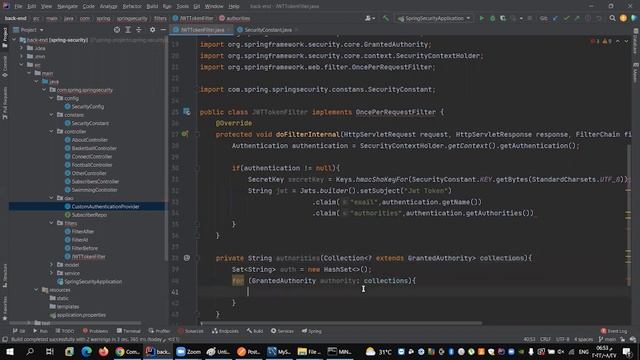Image resolution: width=640 pixels, height=360 pixels.
Task: Collapse the resources folder node
Action: pyautogui.click(x=37, y=290)
